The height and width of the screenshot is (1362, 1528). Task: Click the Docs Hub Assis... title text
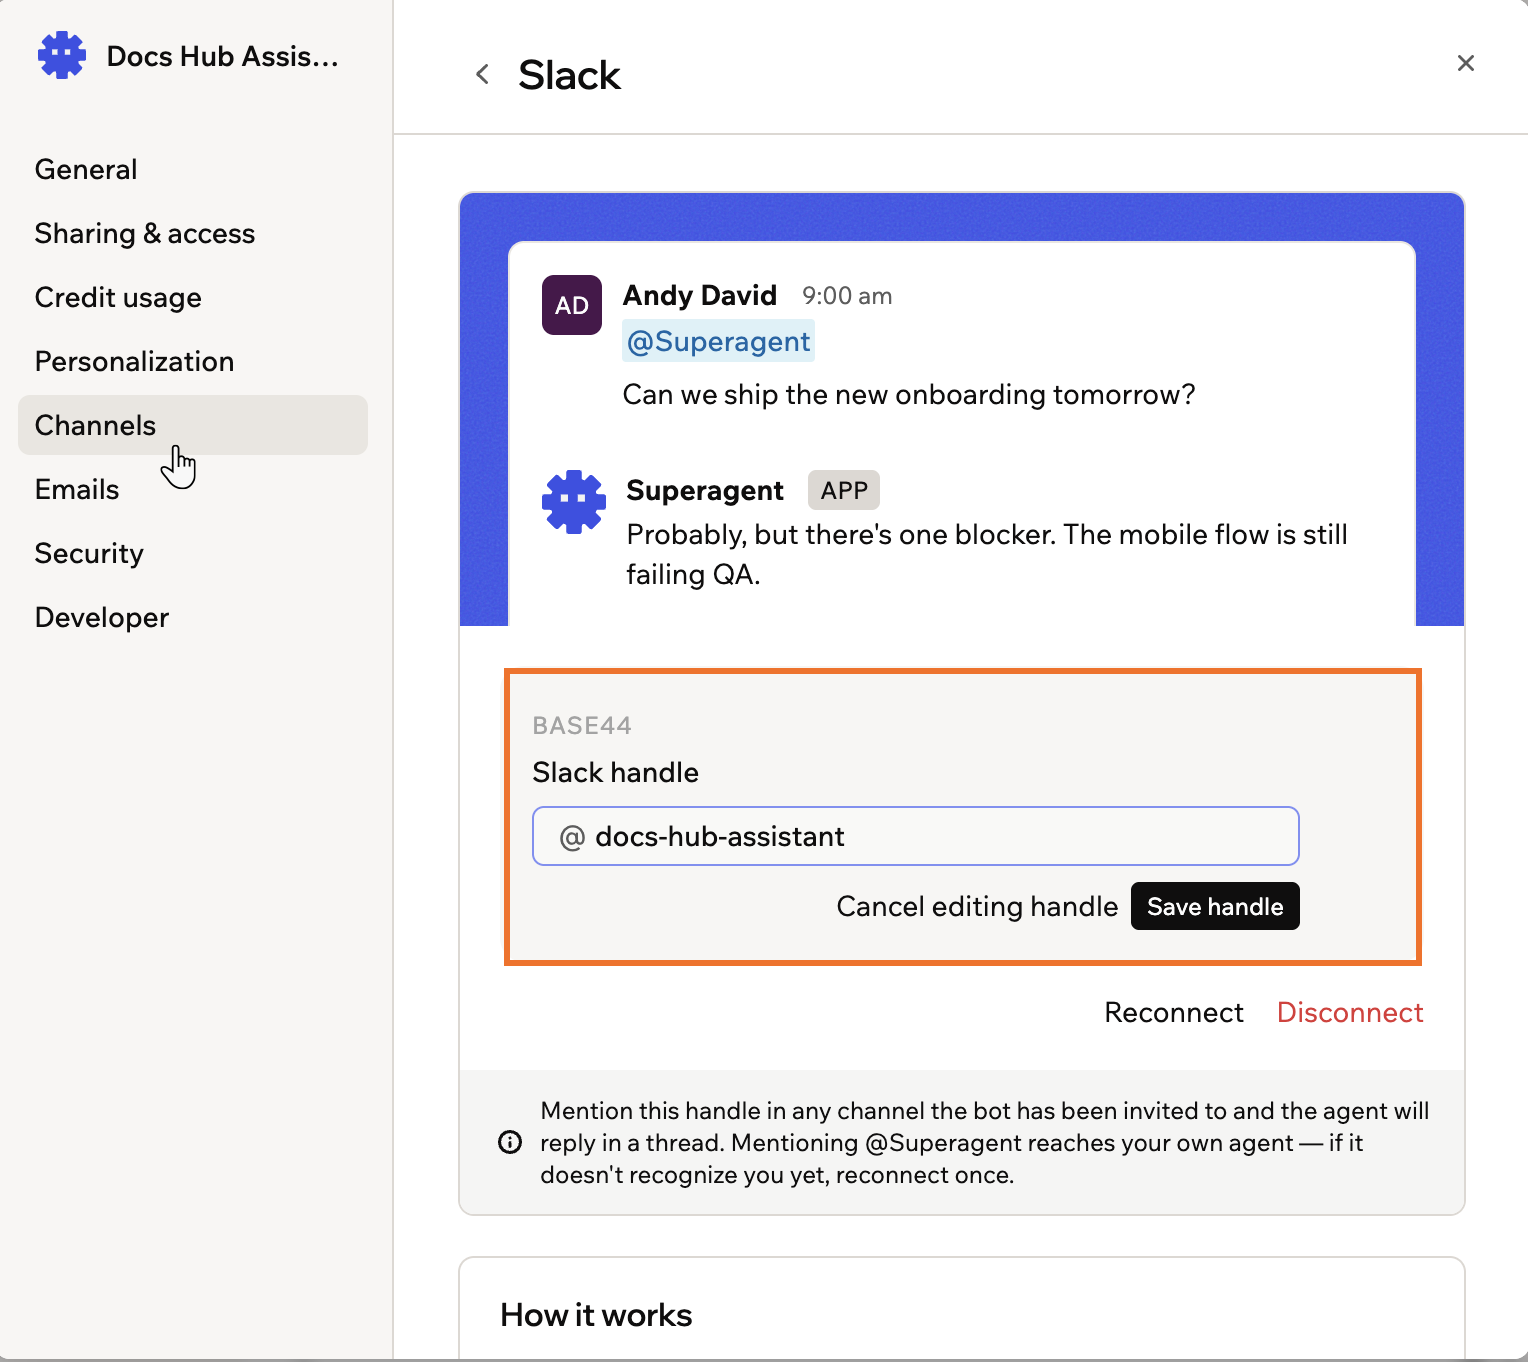222,56
